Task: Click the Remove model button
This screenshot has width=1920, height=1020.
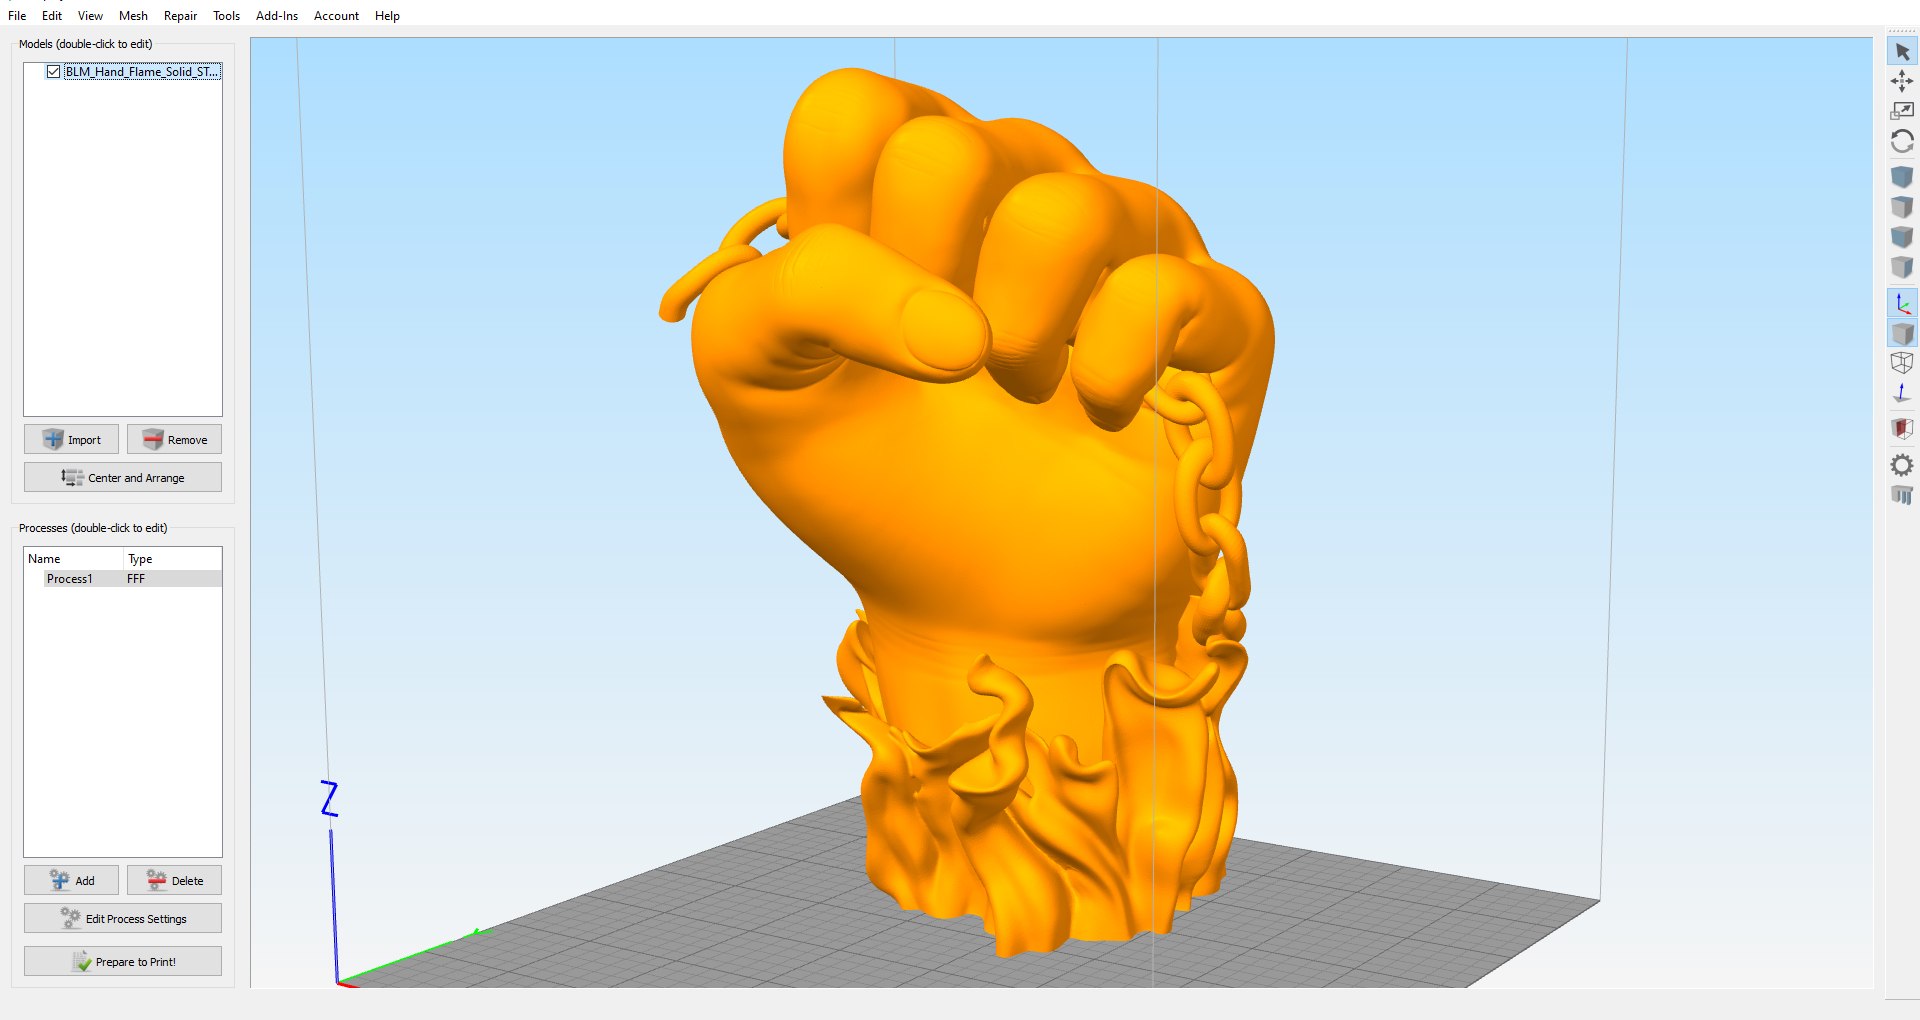Action: 174,439
